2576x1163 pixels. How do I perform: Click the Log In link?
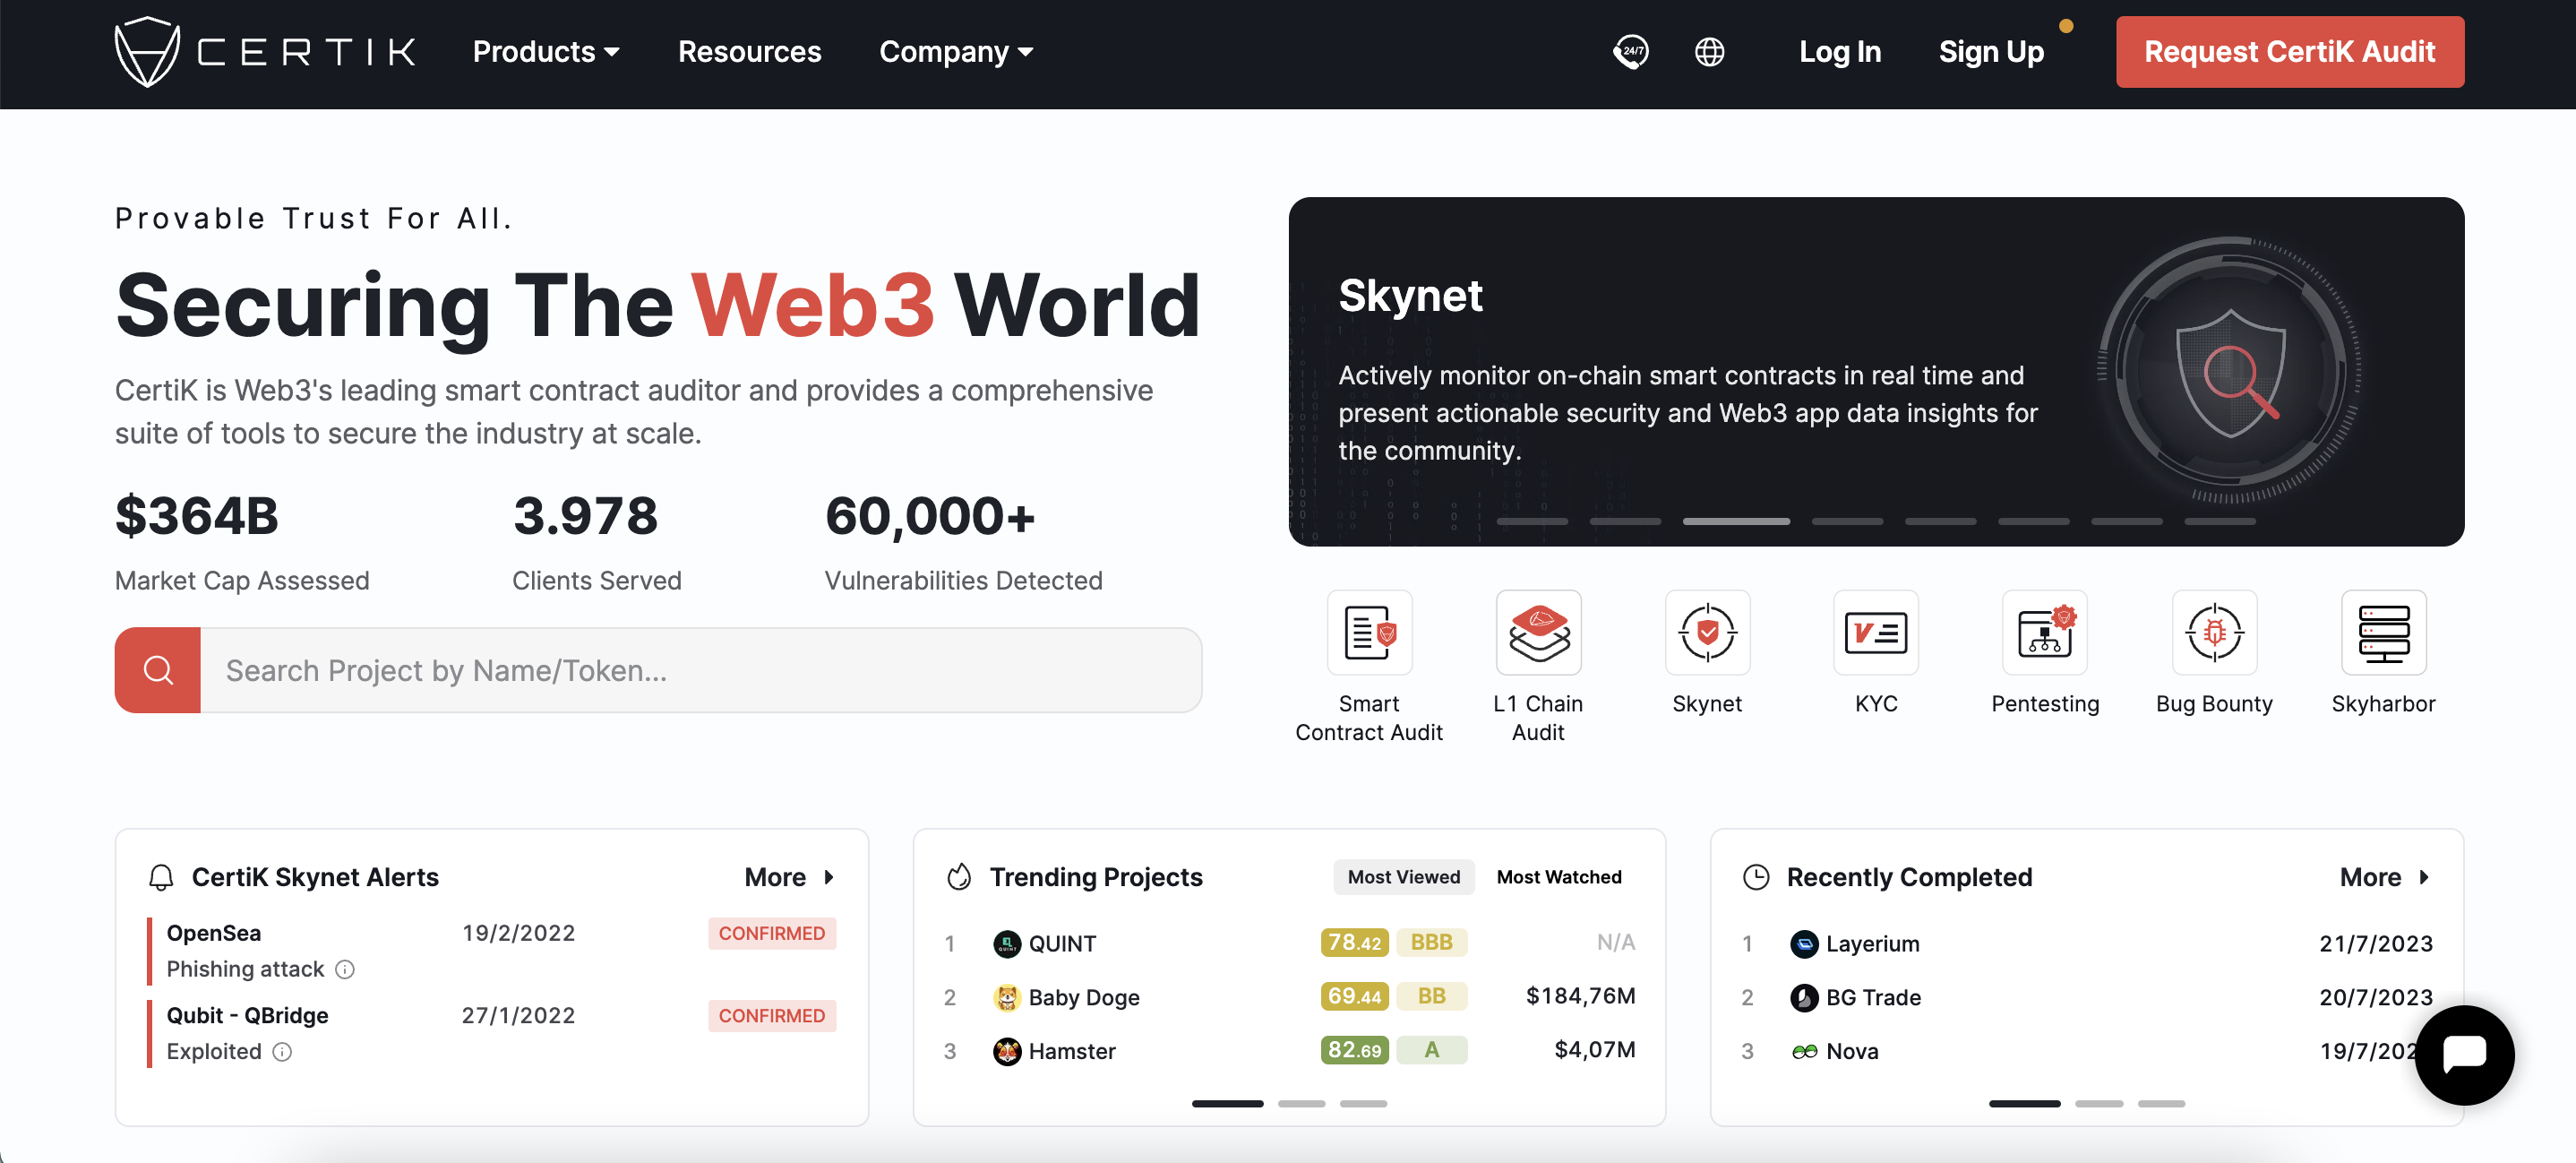[x=1839, y=52]
